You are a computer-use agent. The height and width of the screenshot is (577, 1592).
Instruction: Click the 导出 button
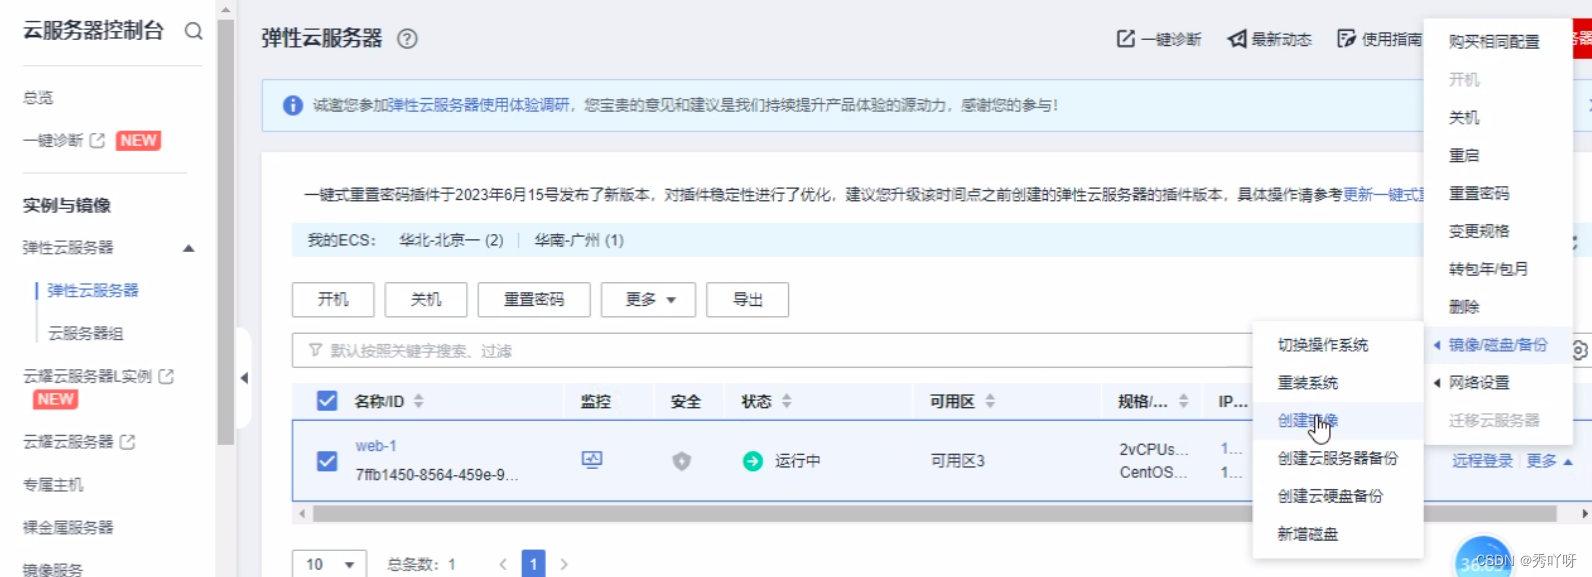(x=747, y=300)
